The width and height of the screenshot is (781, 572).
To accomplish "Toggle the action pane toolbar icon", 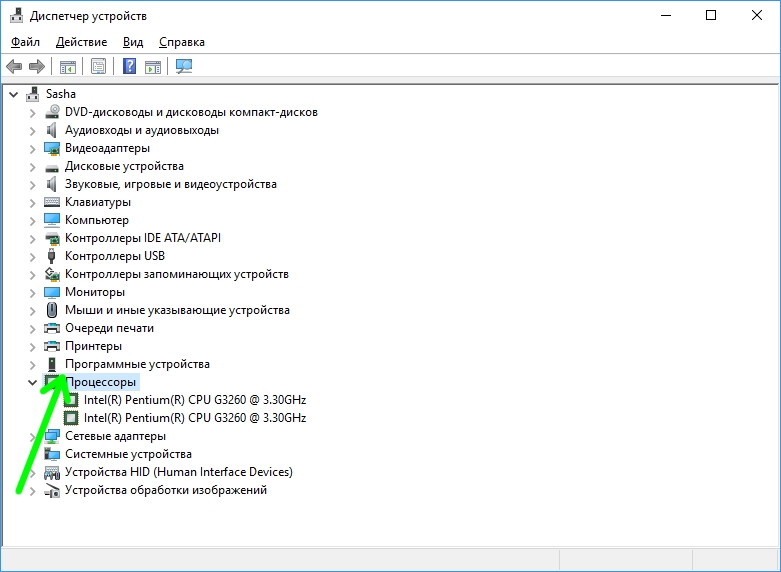I will 153,66.
